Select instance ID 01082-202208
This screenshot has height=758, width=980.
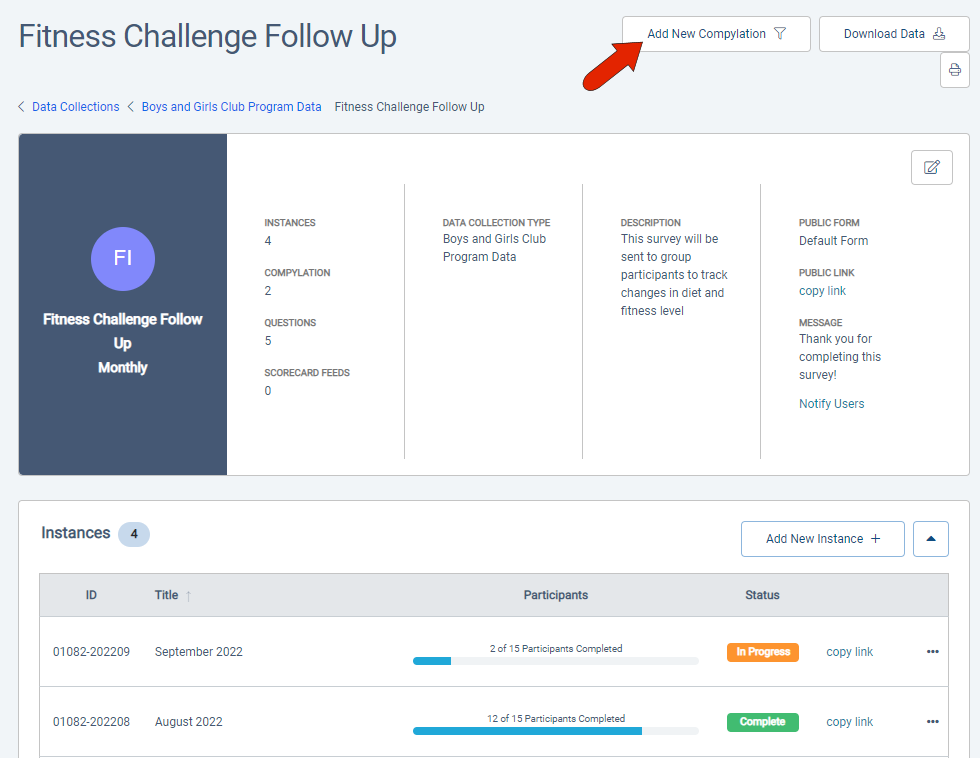[x=91, y=722]
